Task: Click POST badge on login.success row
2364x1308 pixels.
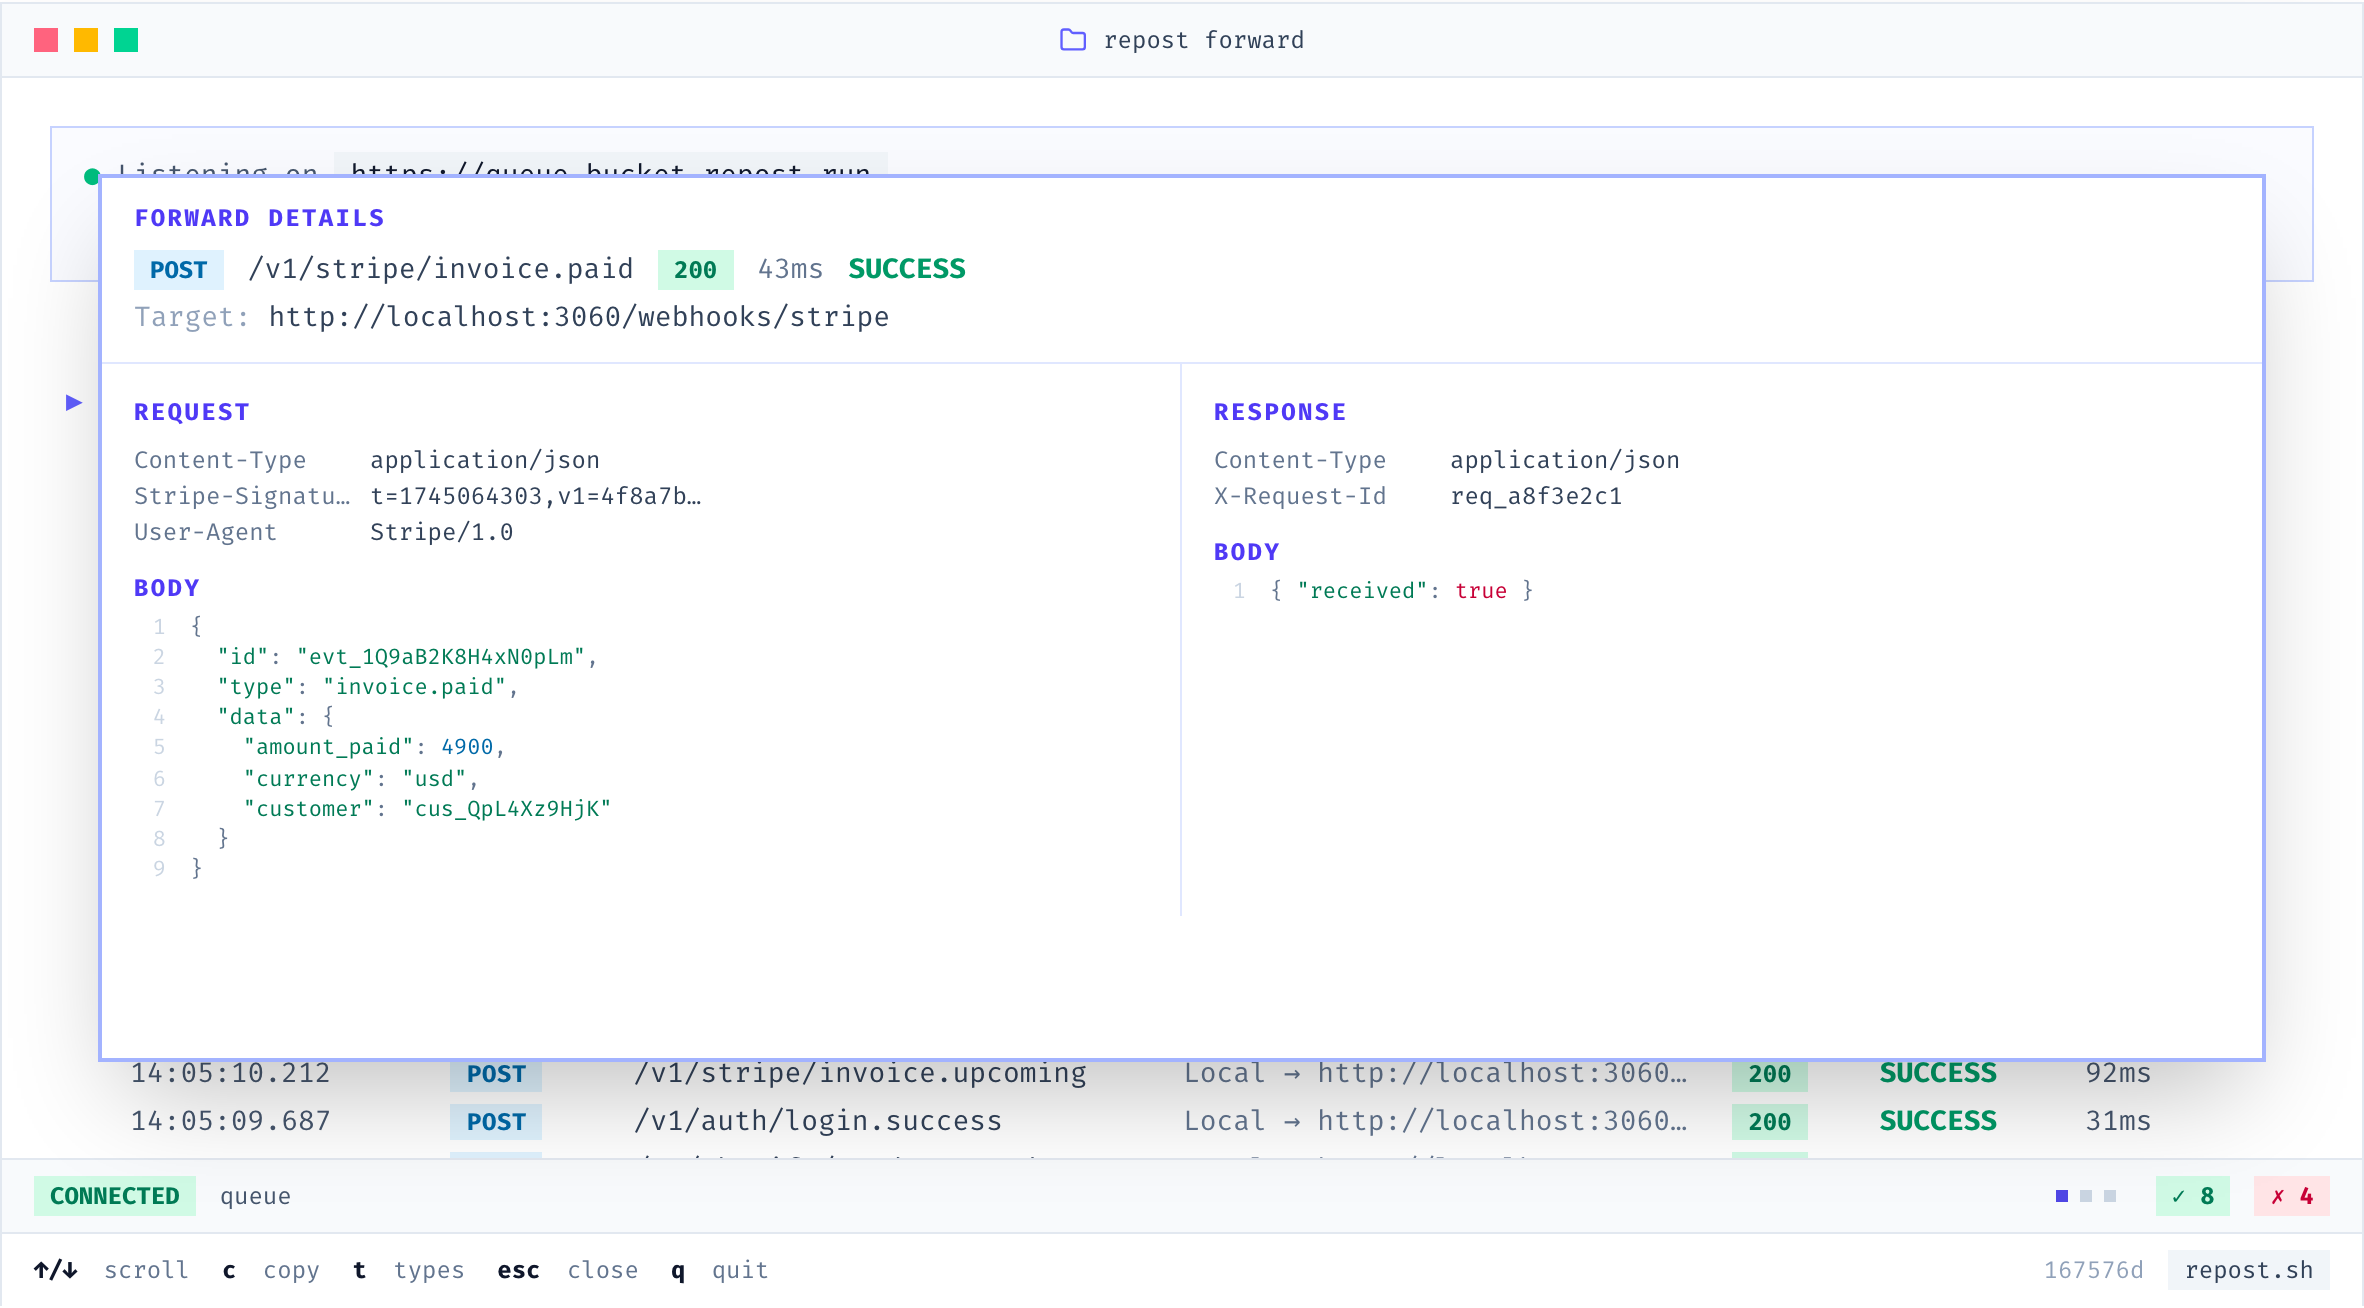Action: (x=496, y=1122)
